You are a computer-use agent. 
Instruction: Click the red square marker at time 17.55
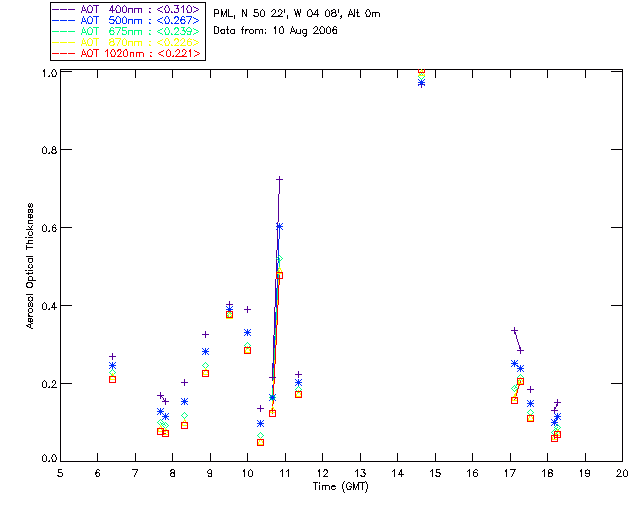pyautogui.click(x=530, y=419)
